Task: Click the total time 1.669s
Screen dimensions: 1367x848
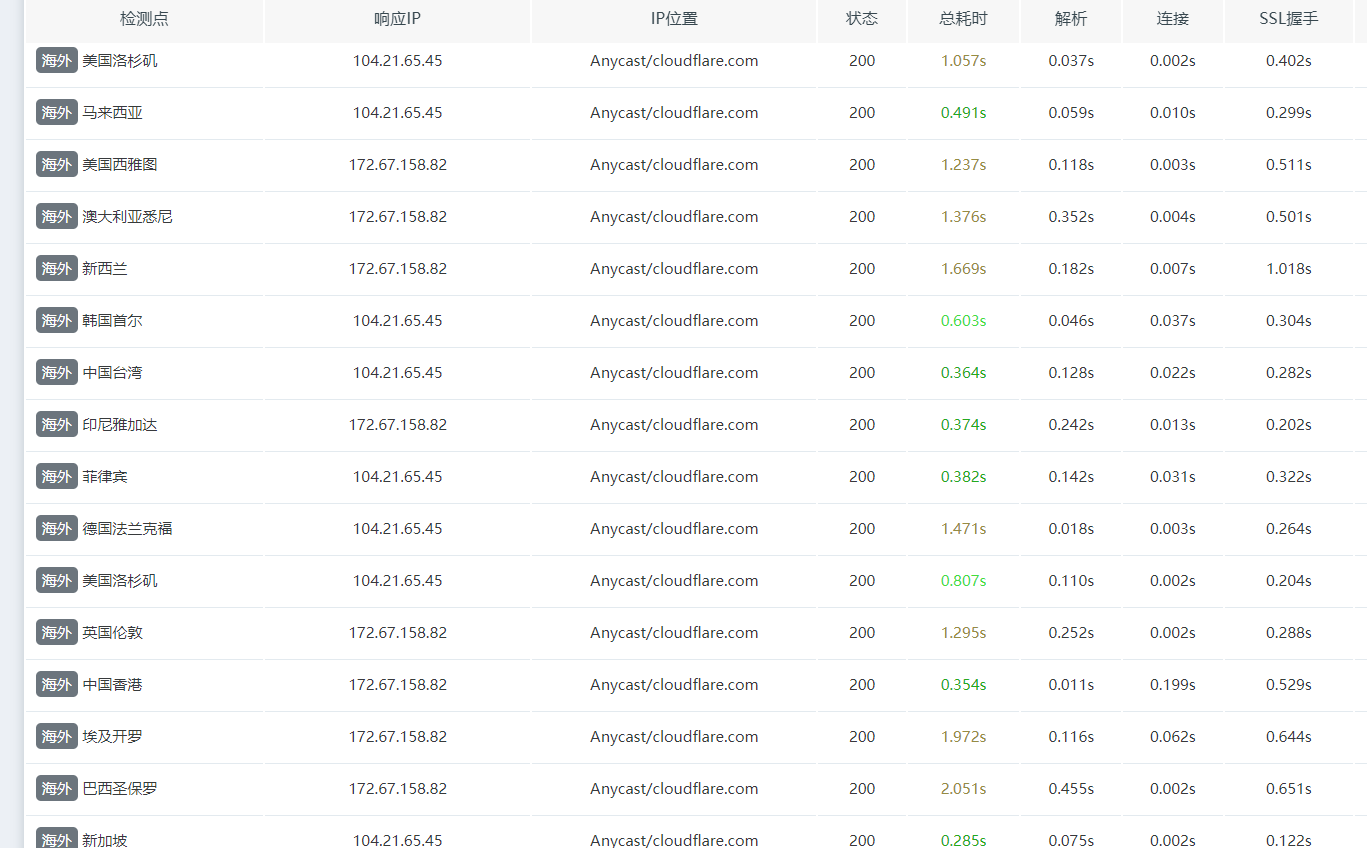Action: [963, 269]
